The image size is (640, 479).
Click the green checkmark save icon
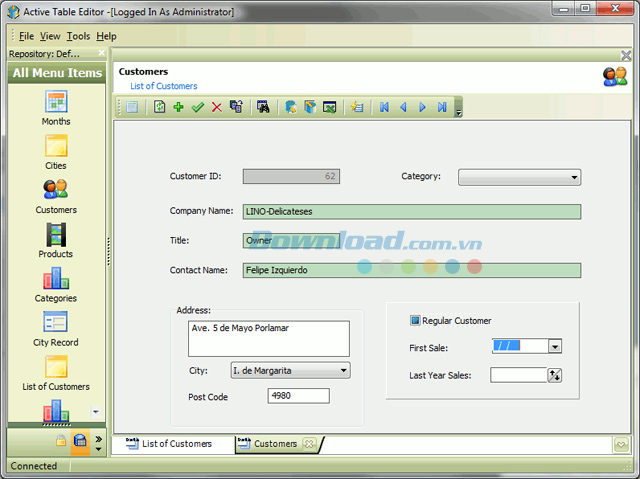(197, 107)
